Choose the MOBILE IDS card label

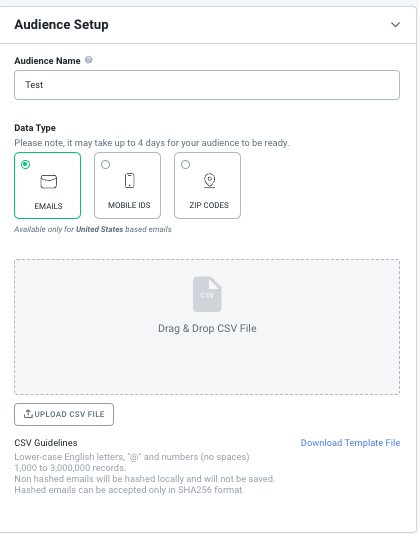coord(129,205)
